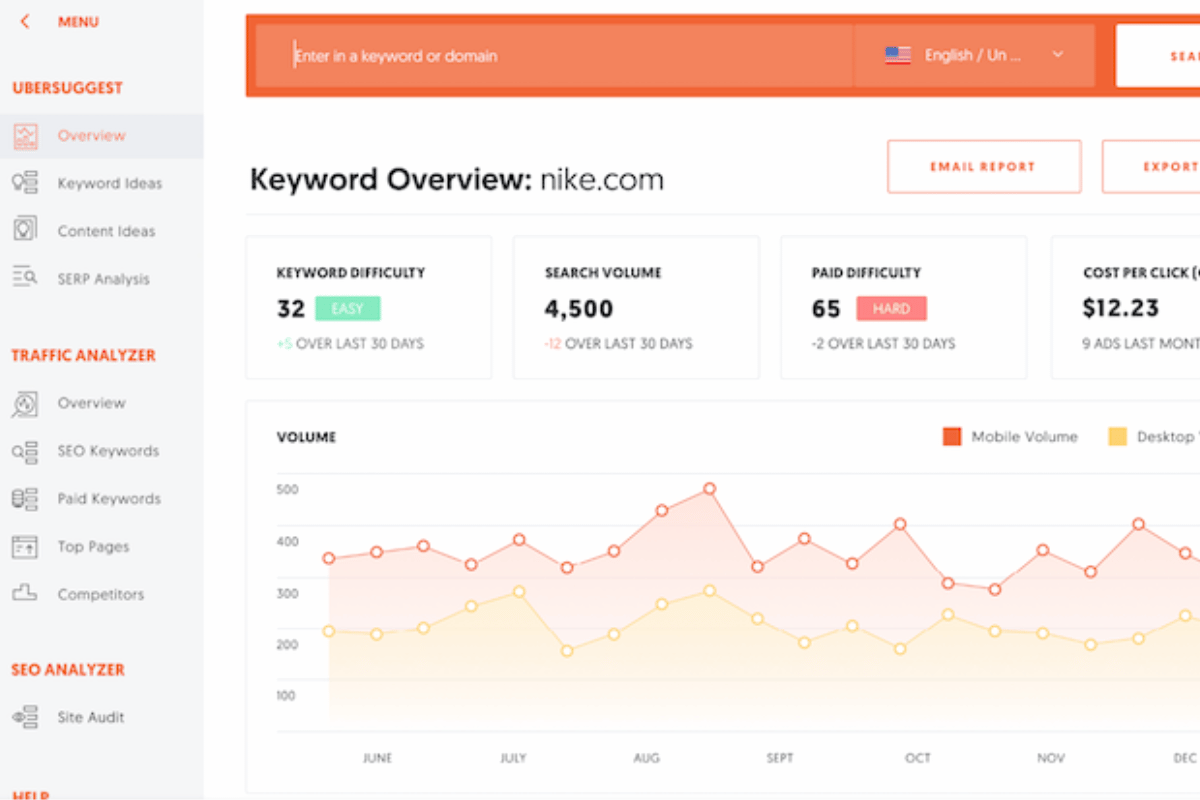Click the Keyword Ideas lightbulb icon
This screenshot has width=1200, height=800.
tap(25, 183)
